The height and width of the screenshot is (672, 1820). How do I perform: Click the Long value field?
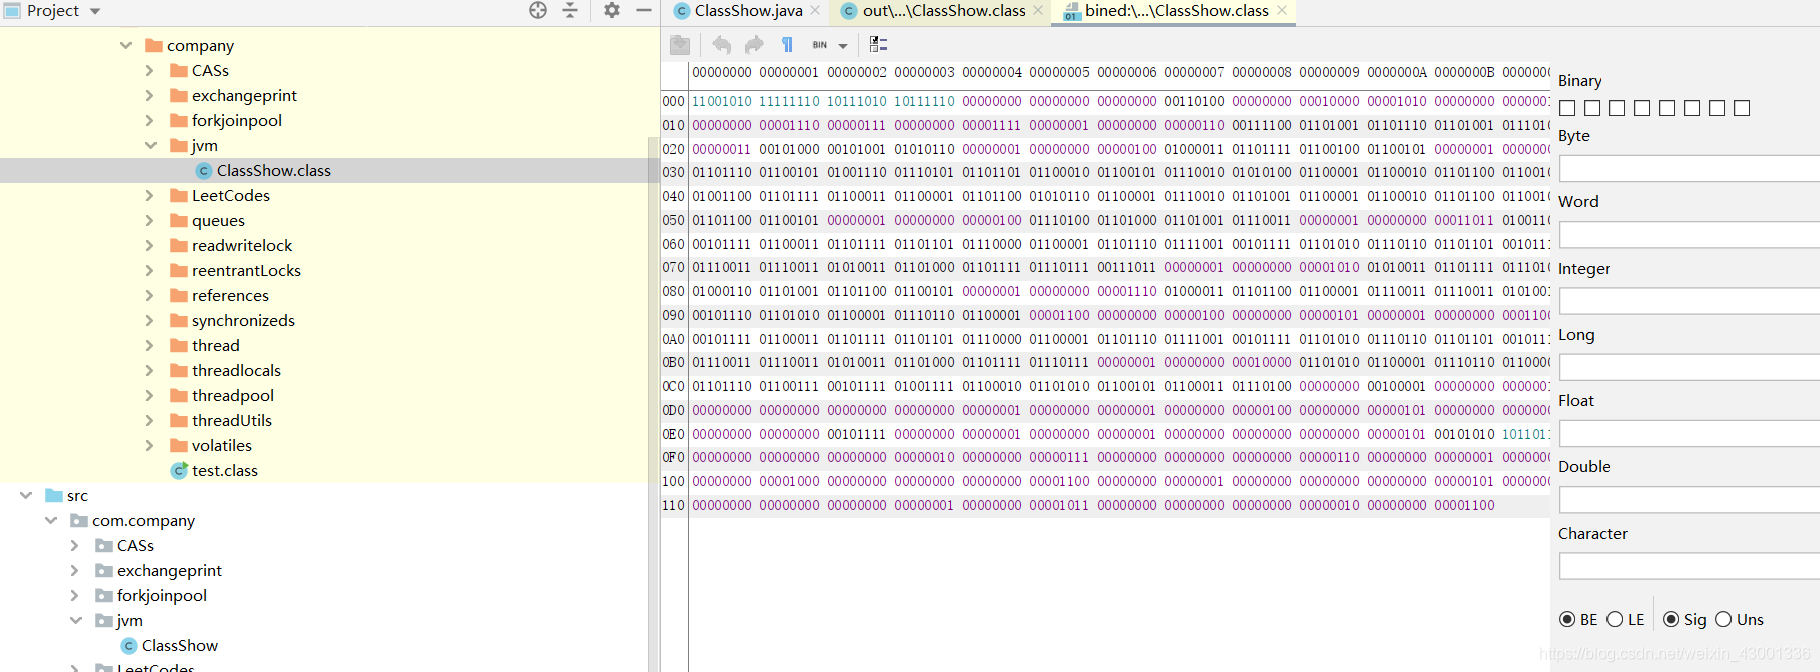(x=1689, y=367)
